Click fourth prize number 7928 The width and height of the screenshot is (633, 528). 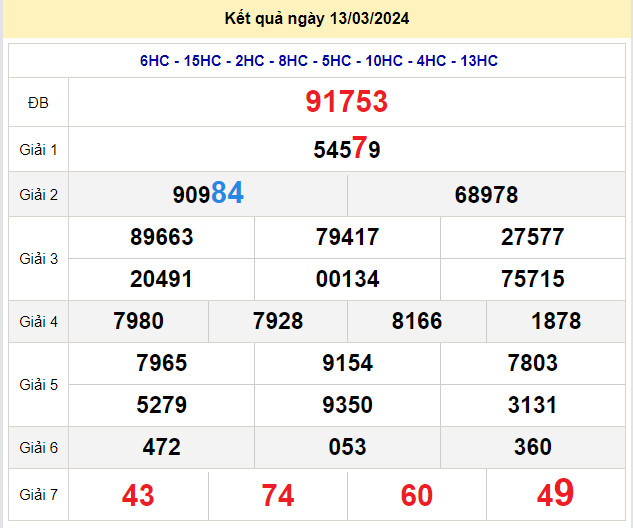click(x=278, y=321)
